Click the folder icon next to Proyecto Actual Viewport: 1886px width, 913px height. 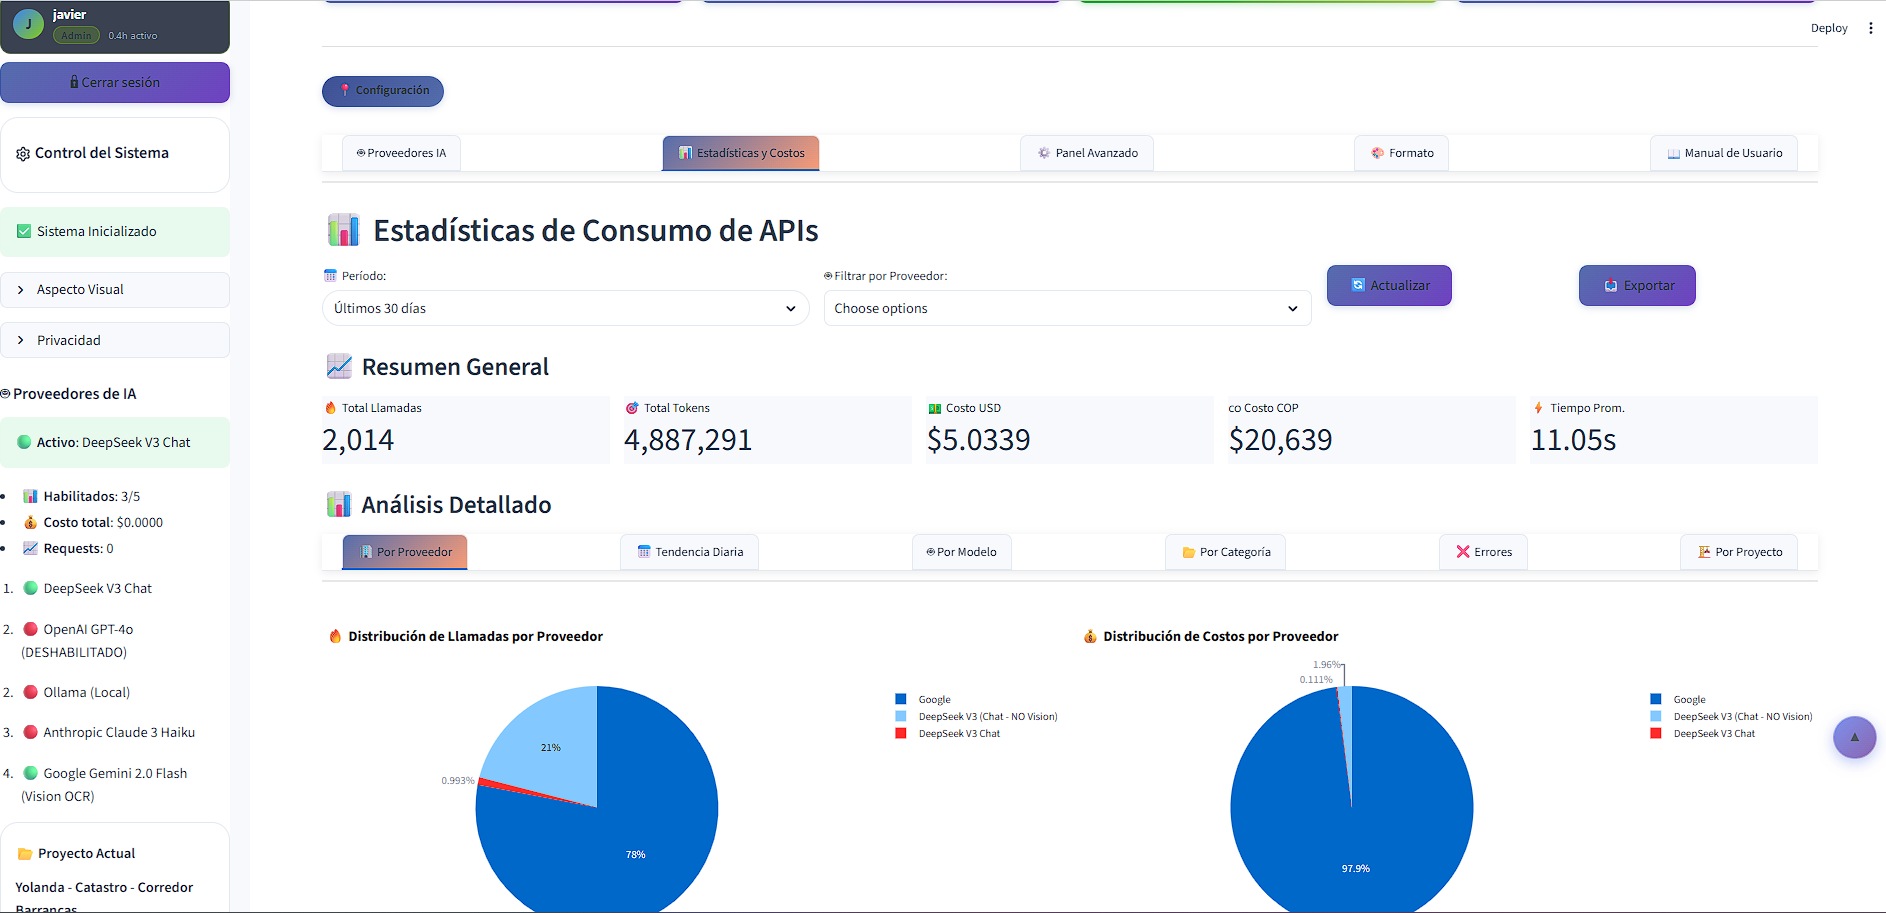coord(25,852)
